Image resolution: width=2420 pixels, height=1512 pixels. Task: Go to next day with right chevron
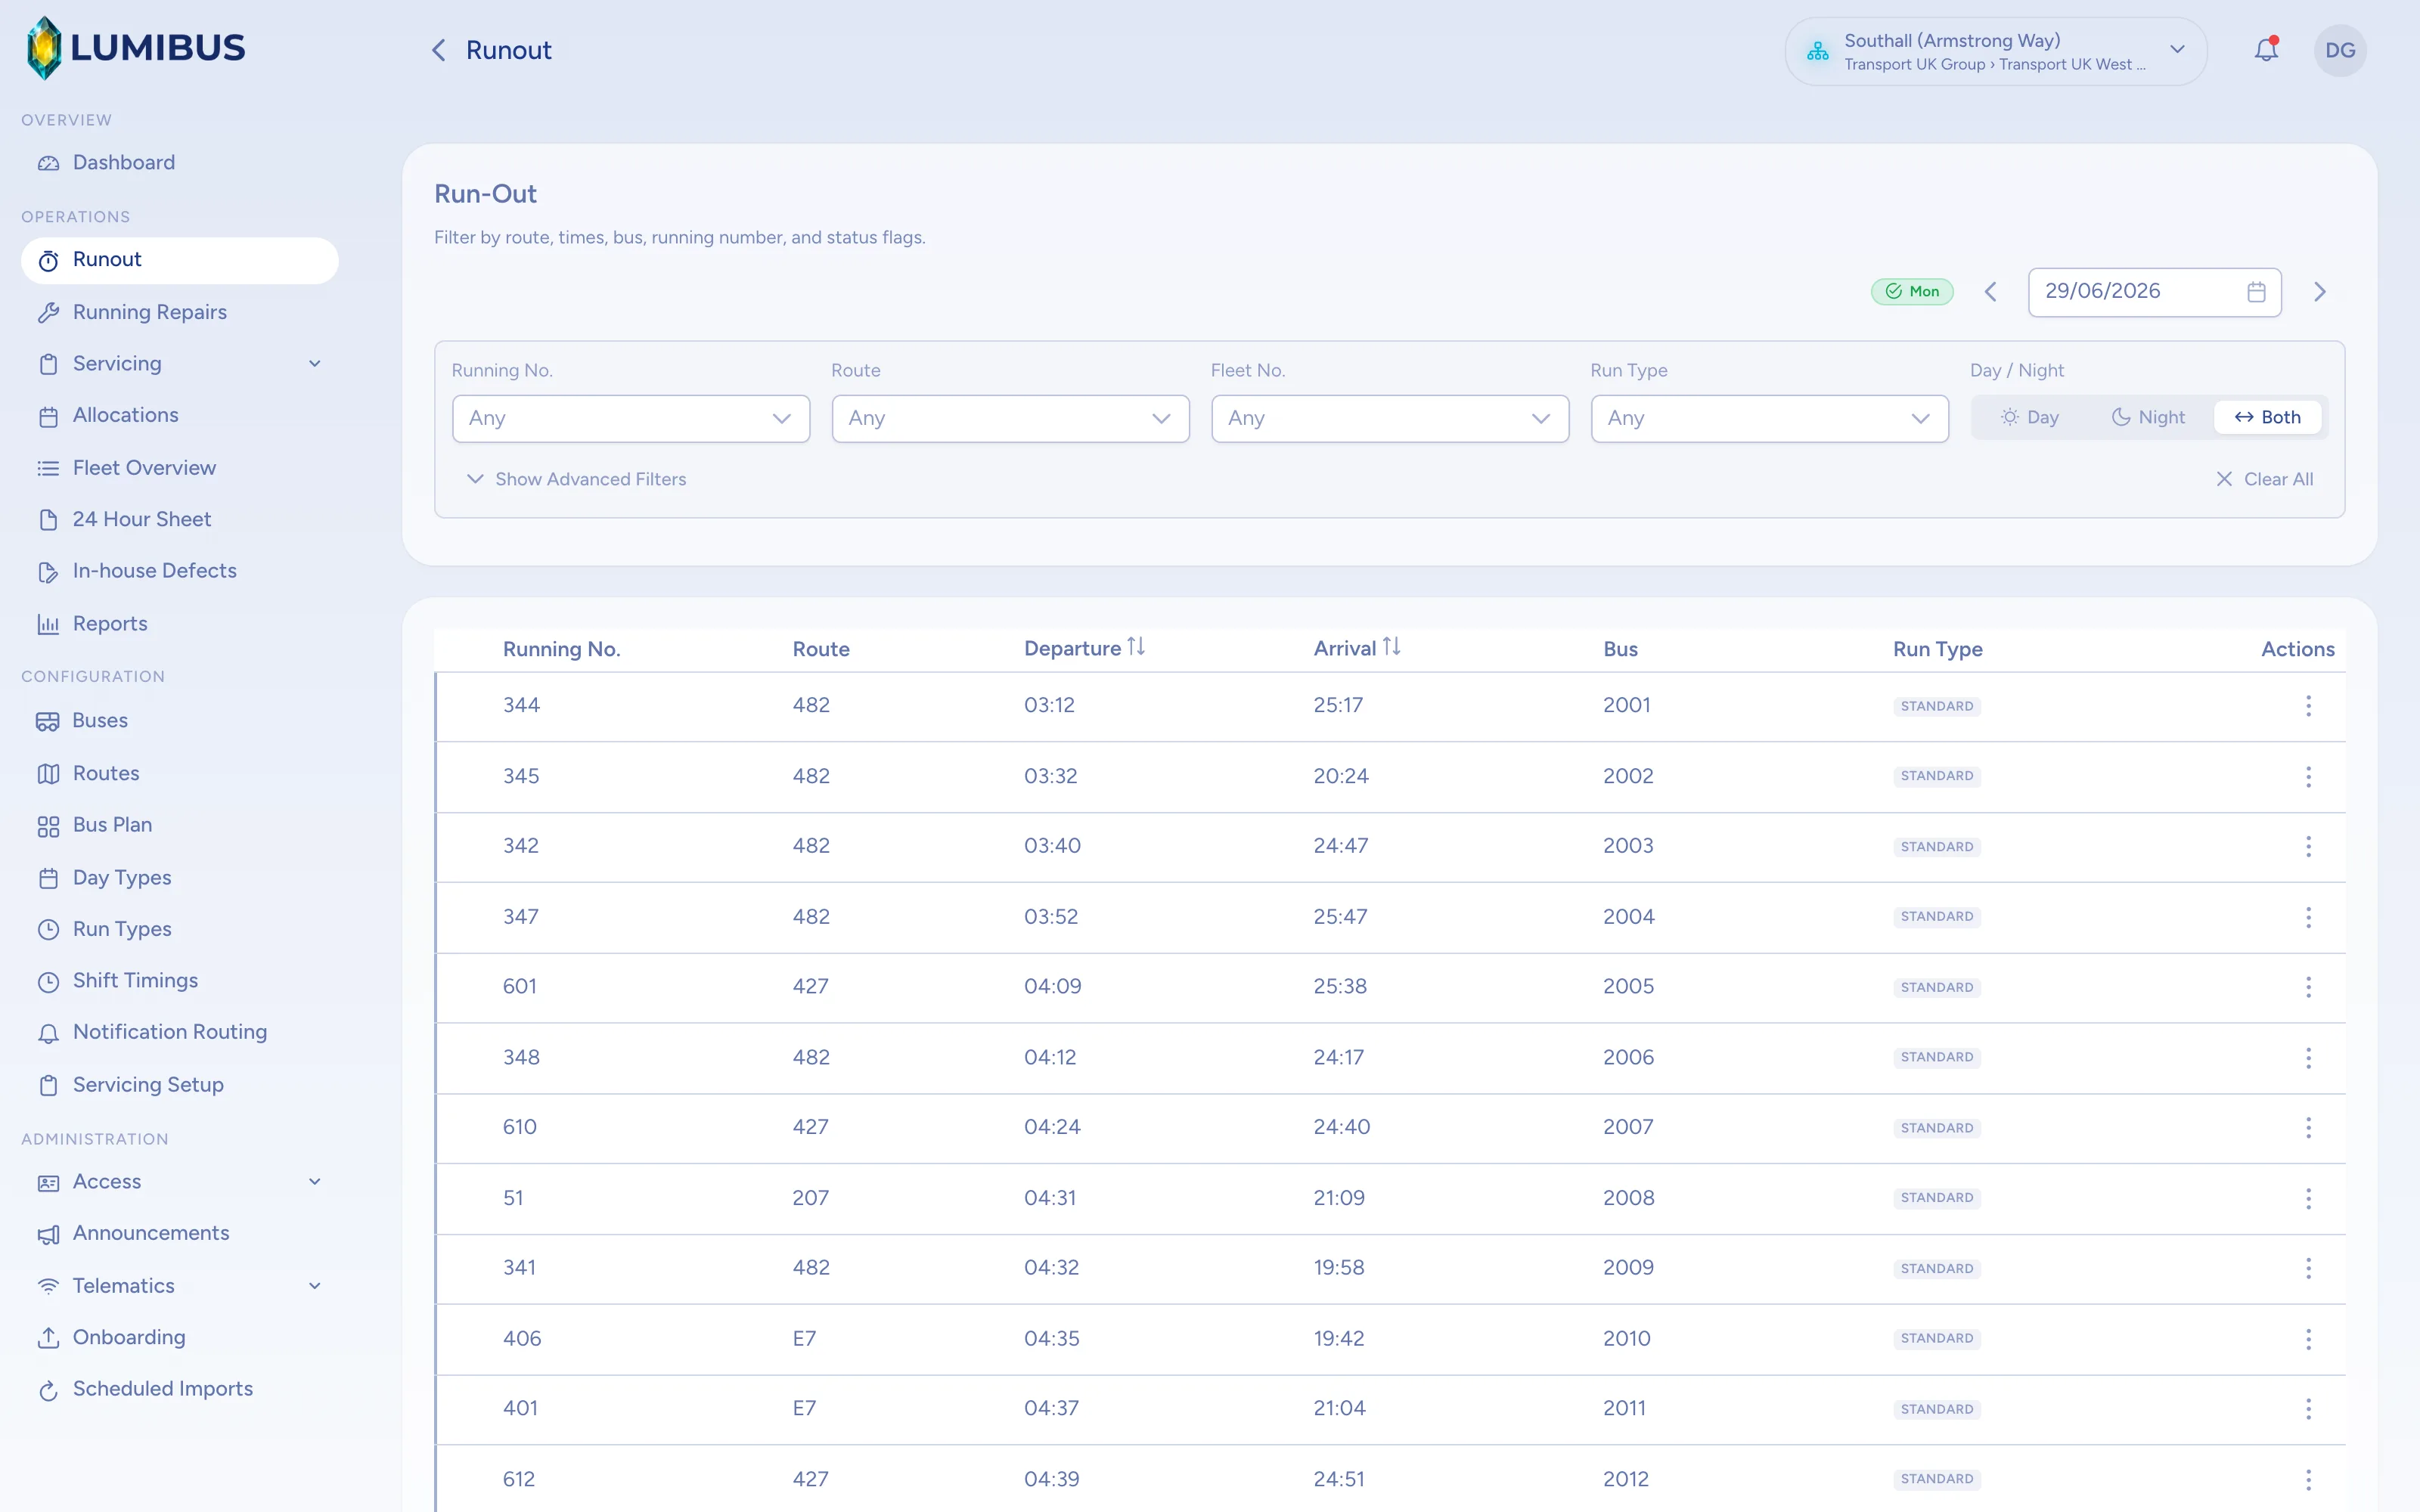[2320, 292]
